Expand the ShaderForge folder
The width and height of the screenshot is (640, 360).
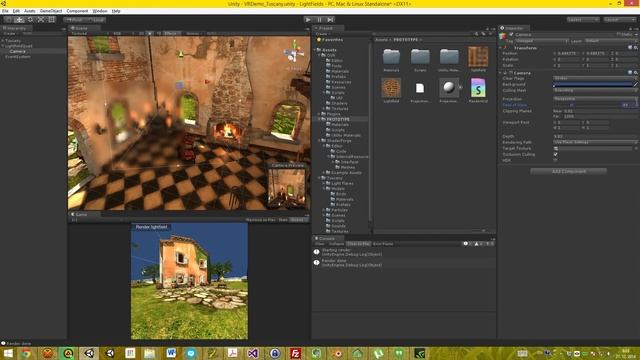[320, 141]
